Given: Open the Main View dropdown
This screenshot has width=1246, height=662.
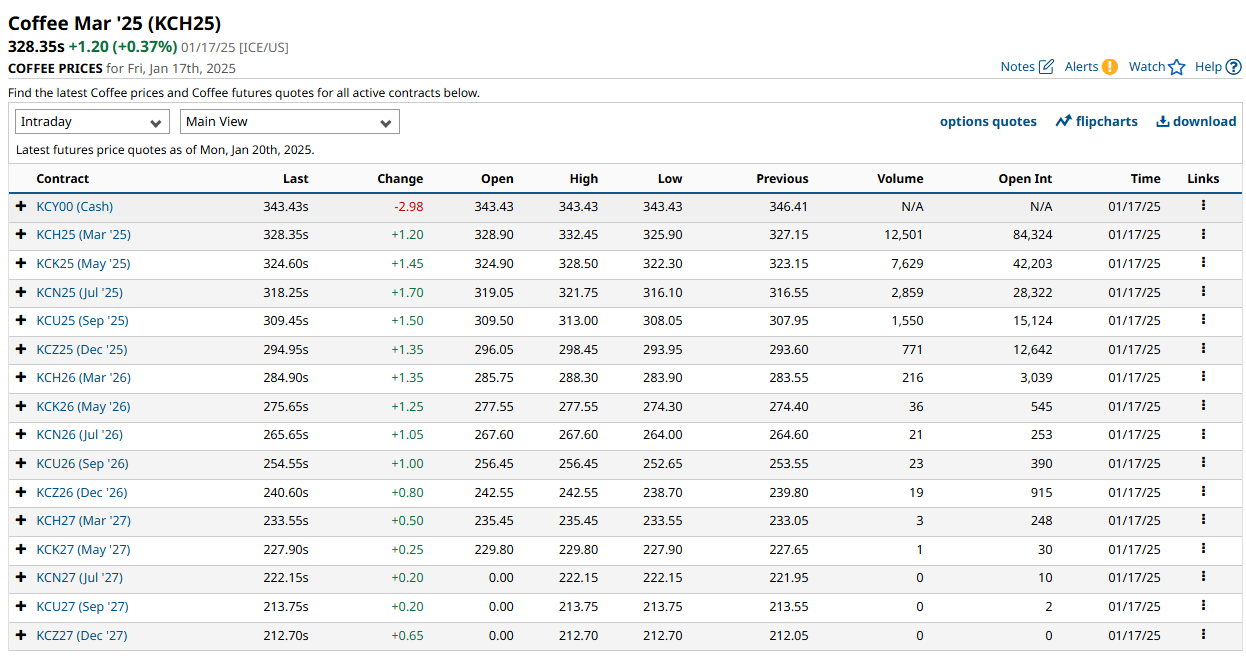Looking at the screenshot, I should (x=289, y=122).
